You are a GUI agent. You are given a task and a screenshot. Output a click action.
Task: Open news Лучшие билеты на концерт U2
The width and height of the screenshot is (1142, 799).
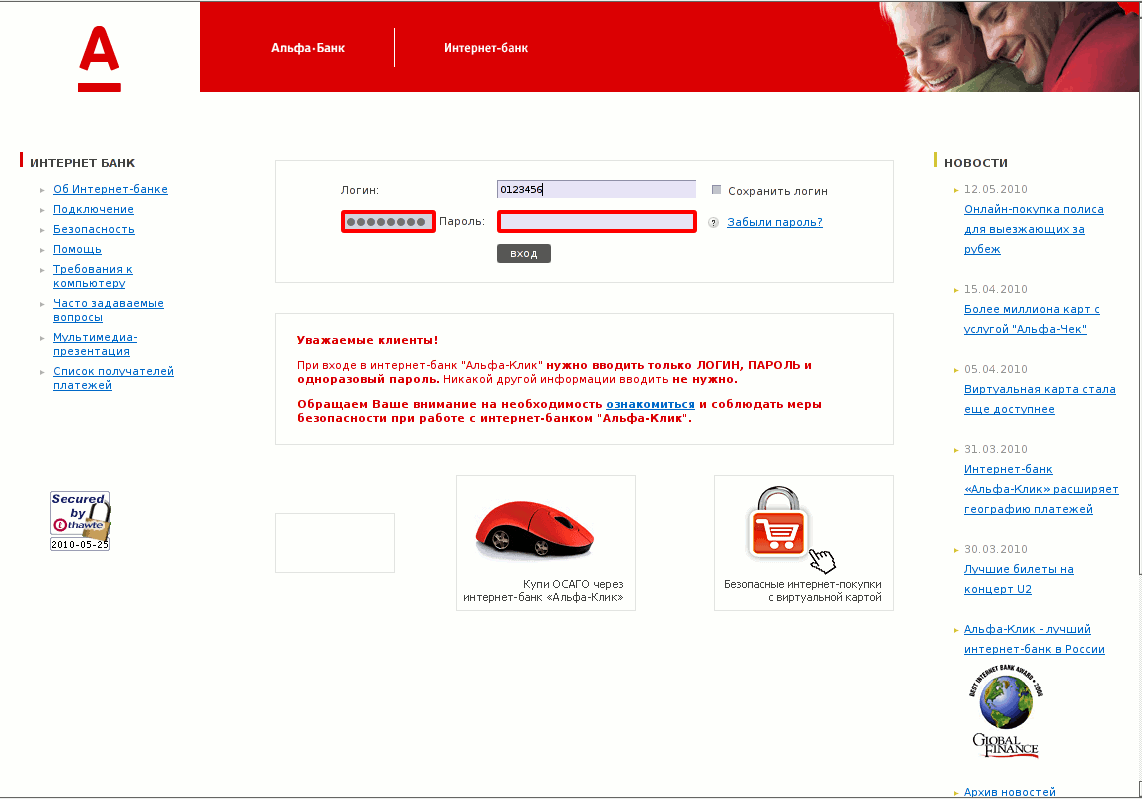click(1018, 579)
